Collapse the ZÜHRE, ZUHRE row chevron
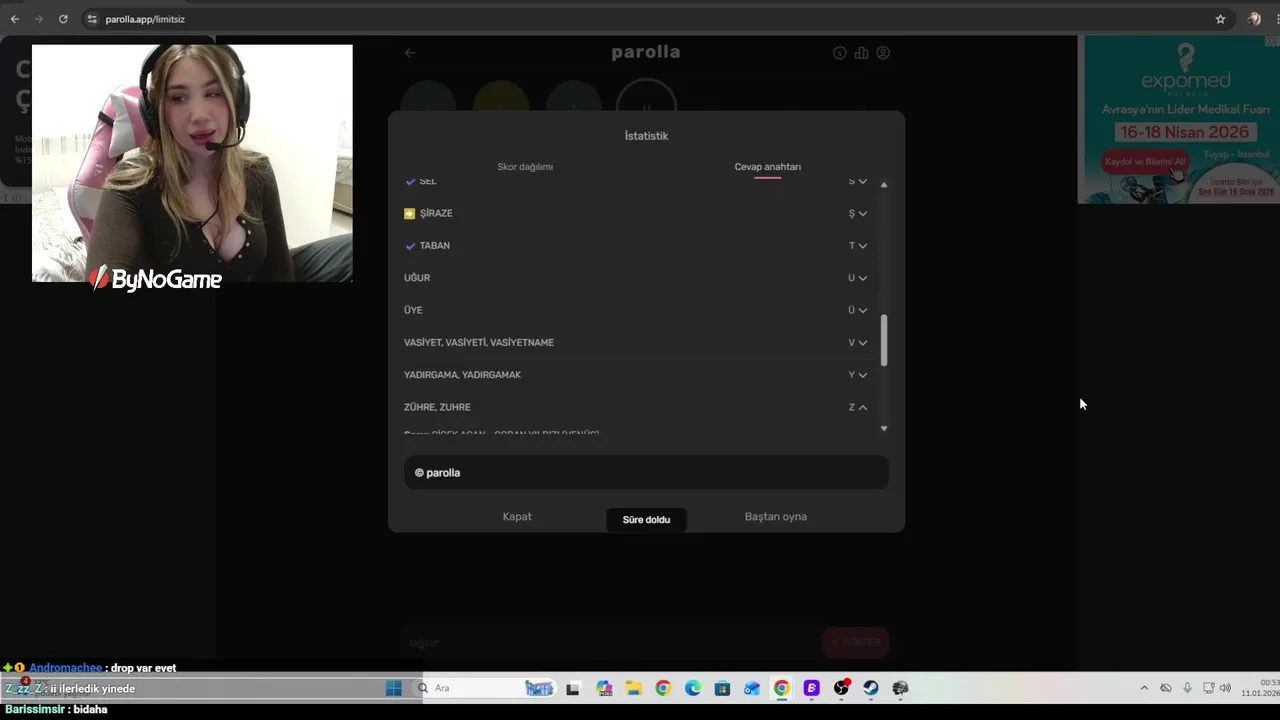 862,407
